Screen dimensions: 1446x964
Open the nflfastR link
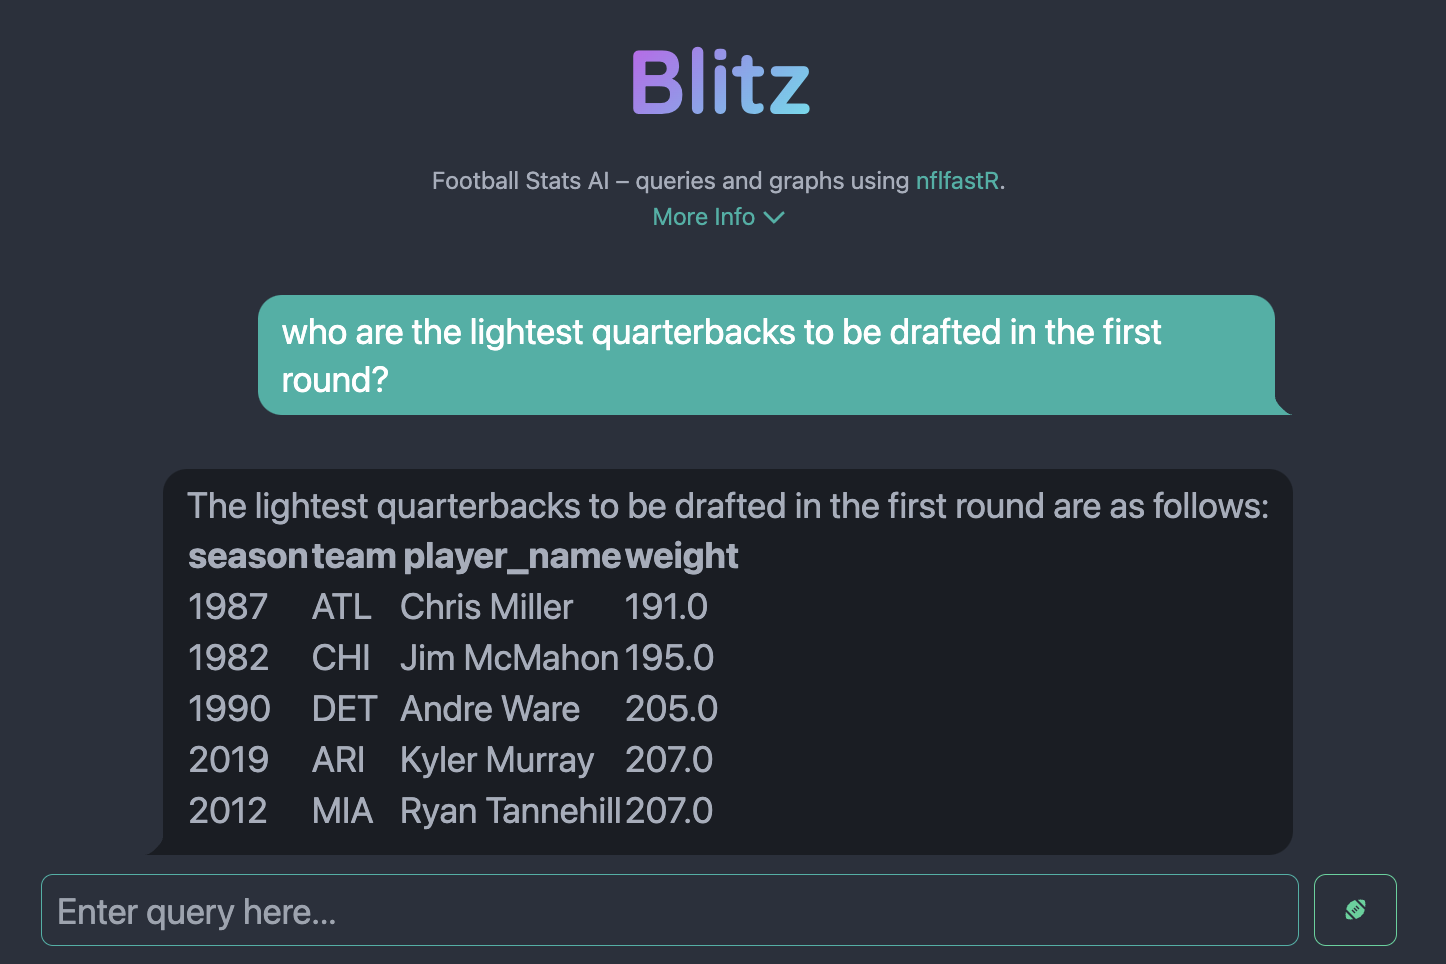[957, 181]
